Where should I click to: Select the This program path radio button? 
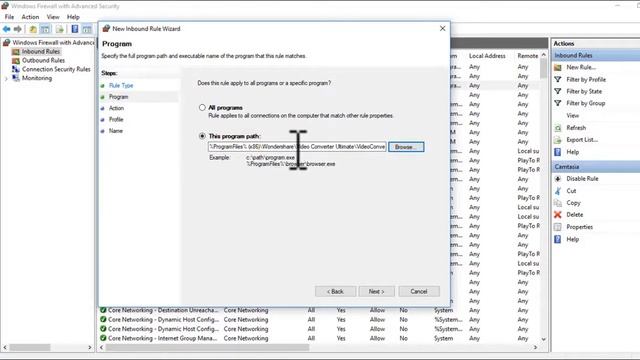202,136
